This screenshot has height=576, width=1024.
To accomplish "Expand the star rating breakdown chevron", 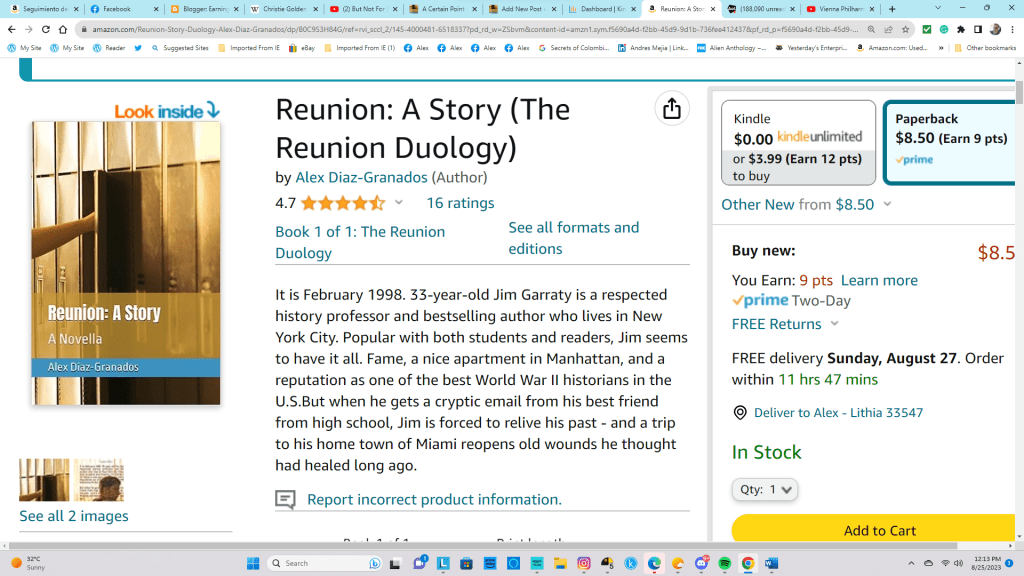I will coord(399,203).
